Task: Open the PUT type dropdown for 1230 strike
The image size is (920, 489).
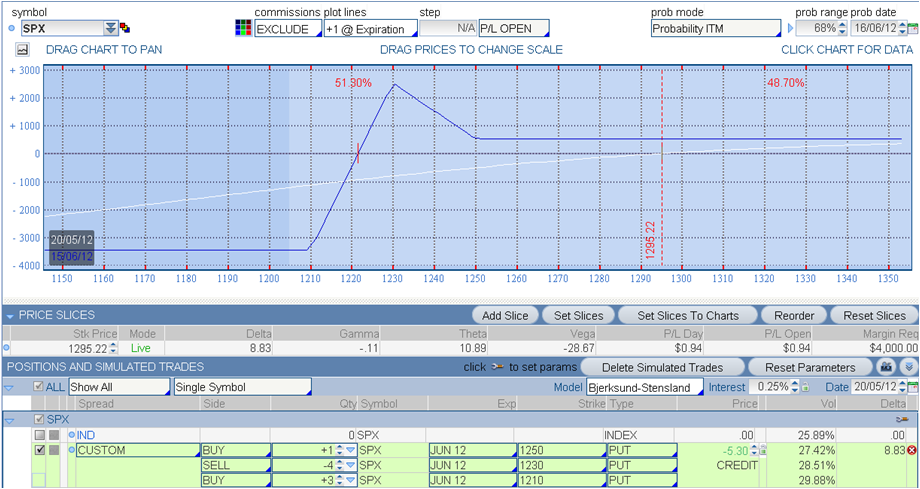Action: [642, 466]
